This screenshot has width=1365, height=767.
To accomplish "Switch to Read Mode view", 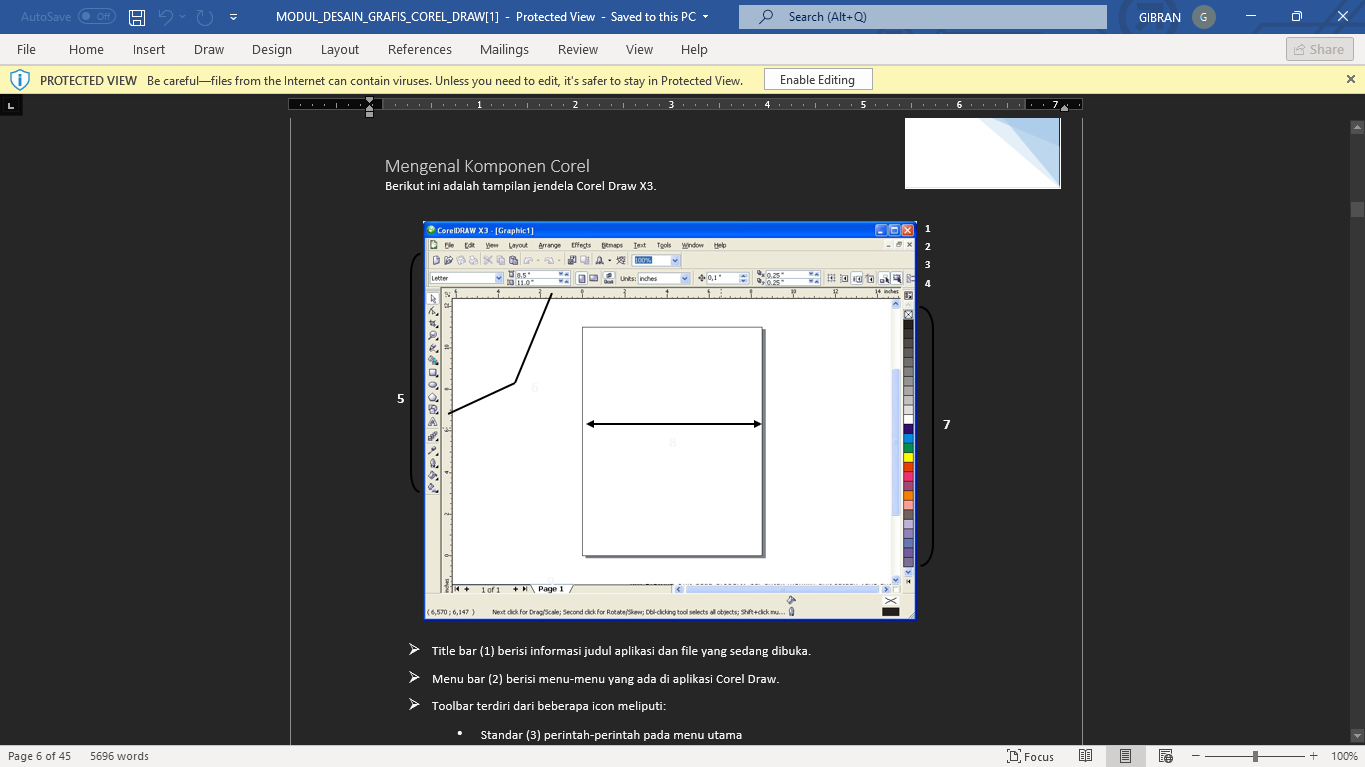I will pyautogui.click(x=1085, y=756).
